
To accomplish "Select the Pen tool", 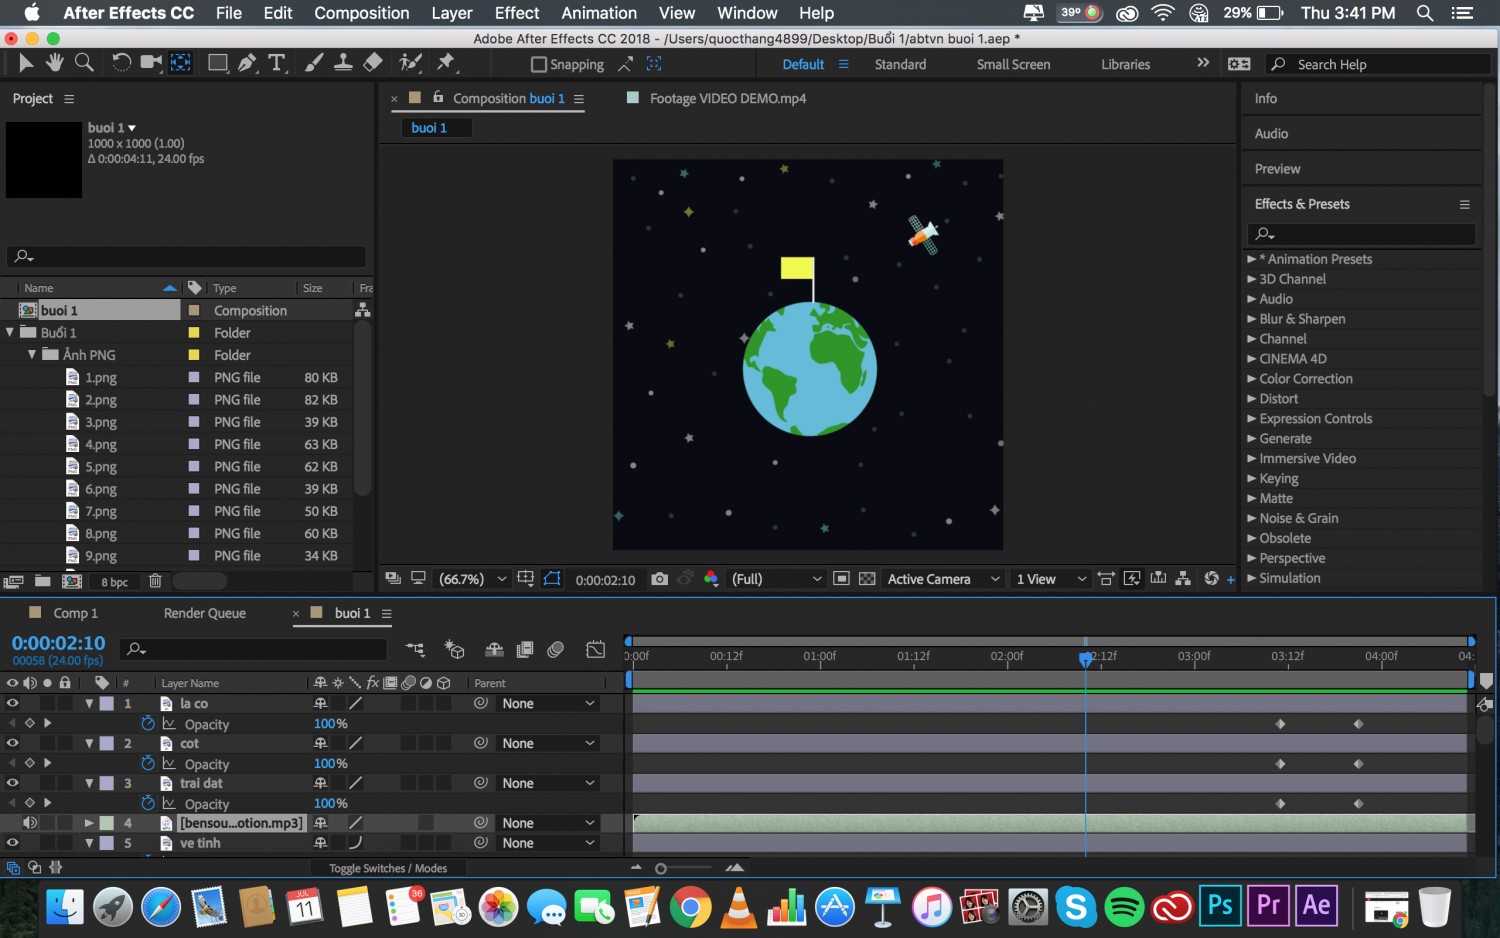I will click(x=246, y=63).
